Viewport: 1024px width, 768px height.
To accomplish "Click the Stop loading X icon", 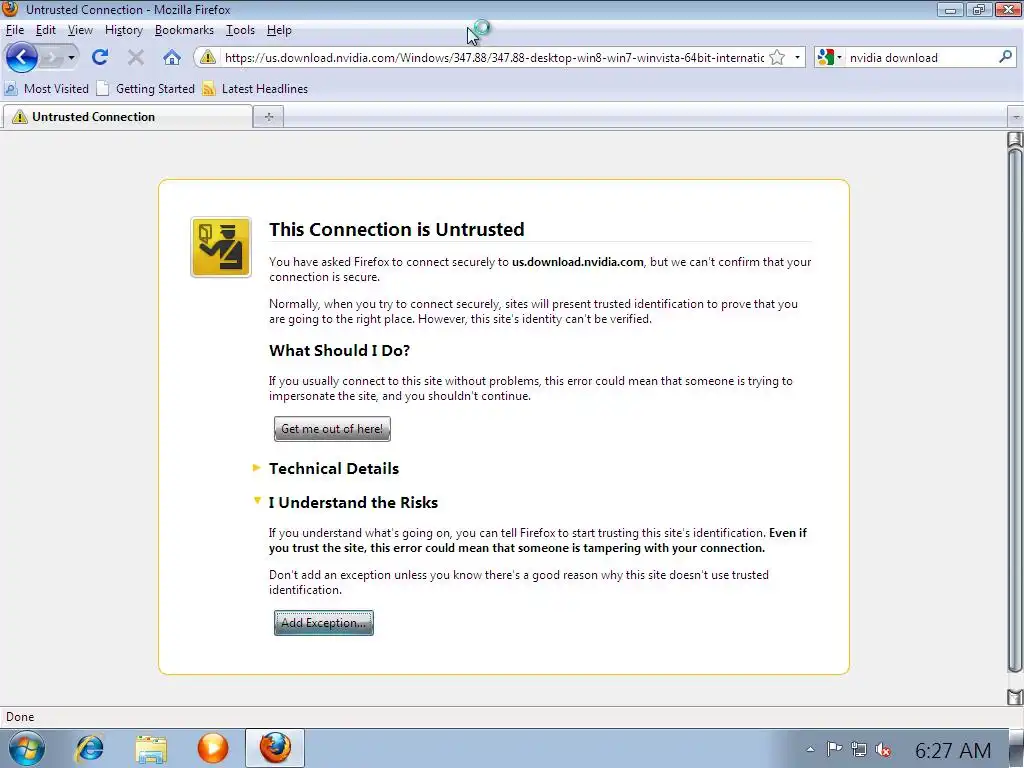I will click(136, 57).
